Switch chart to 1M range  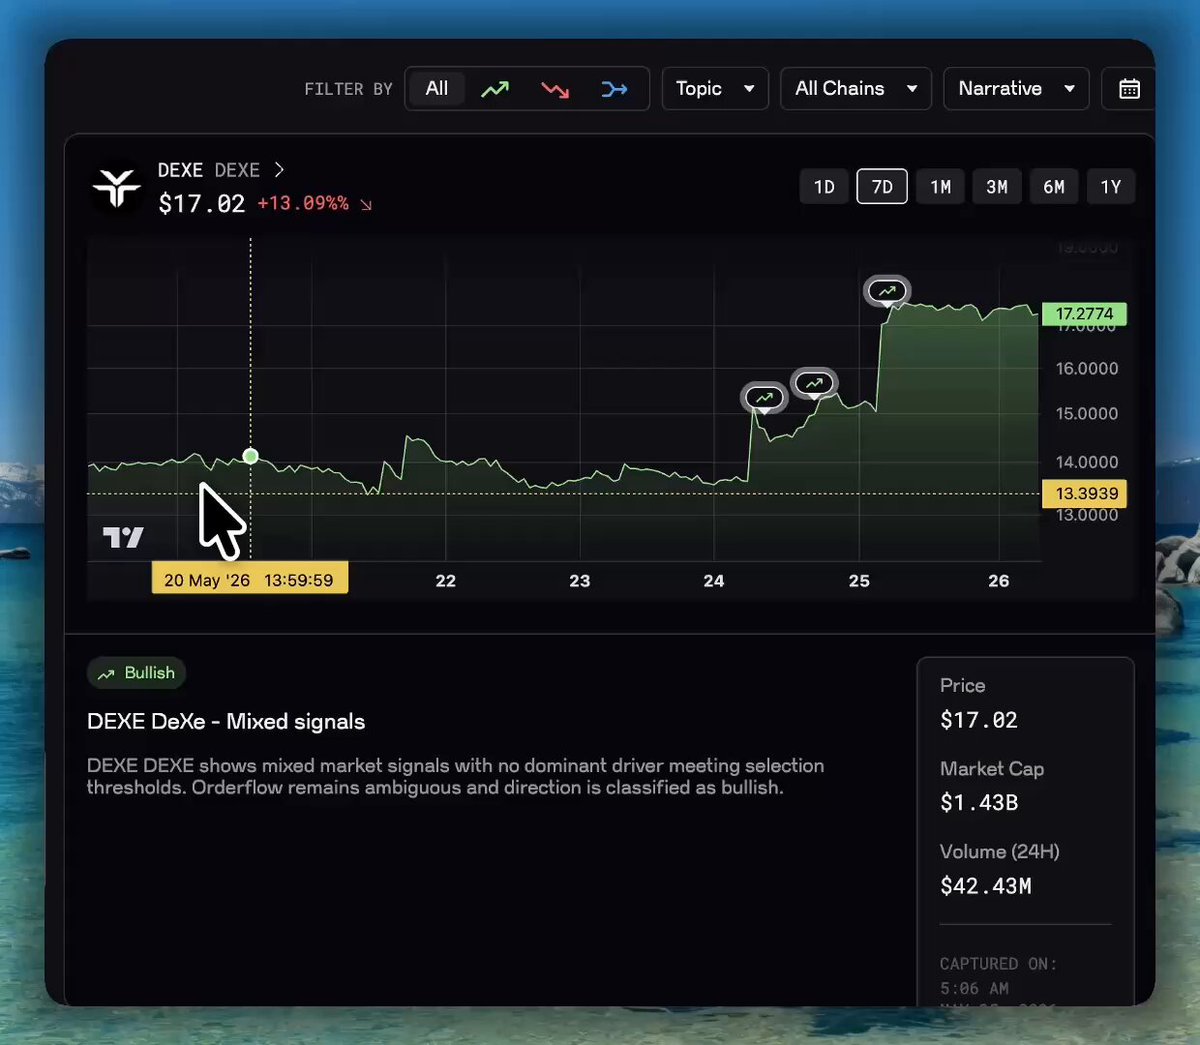click(x=940, y=187)
